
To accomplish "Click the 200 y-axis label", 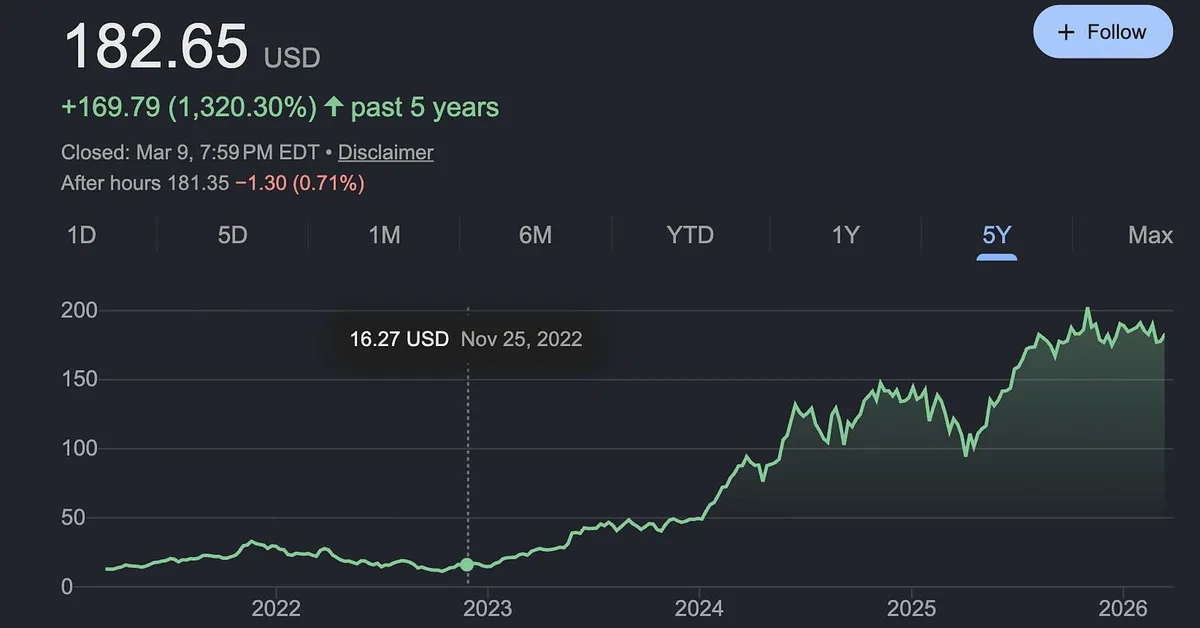I will click(80, 310).
